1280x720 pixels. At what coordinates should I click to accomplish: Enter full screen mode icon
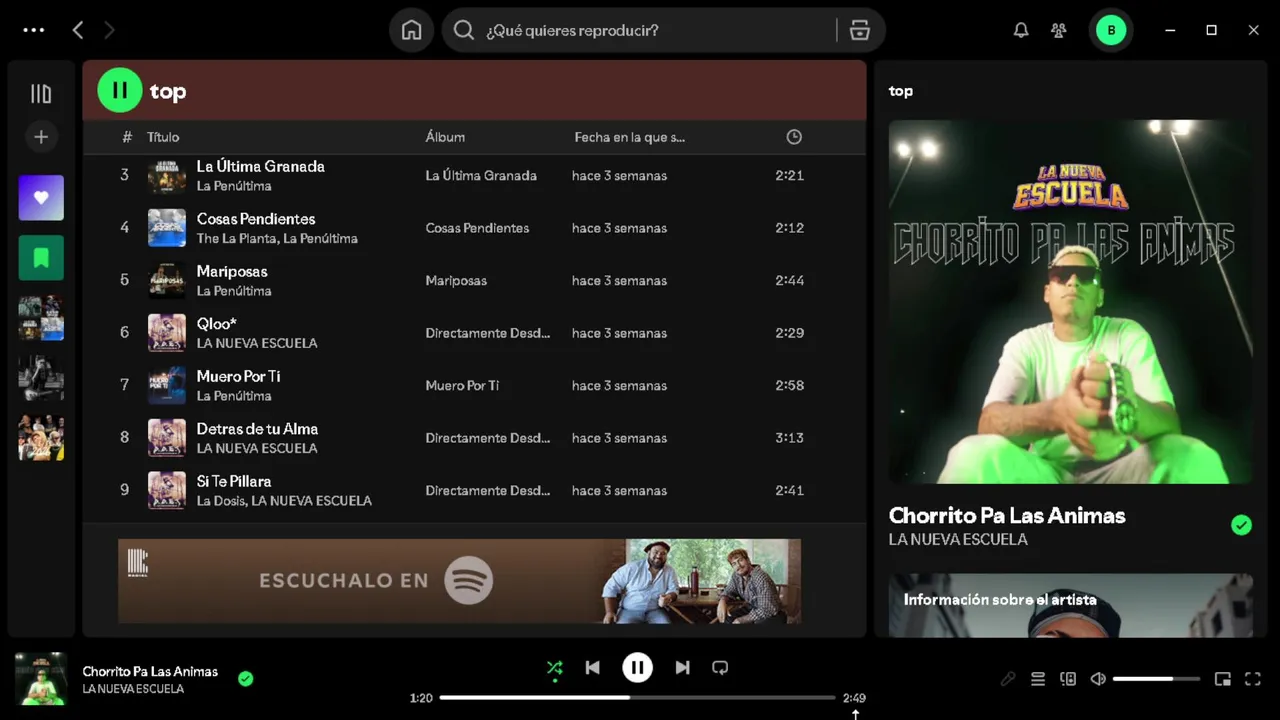[1252, 679]
